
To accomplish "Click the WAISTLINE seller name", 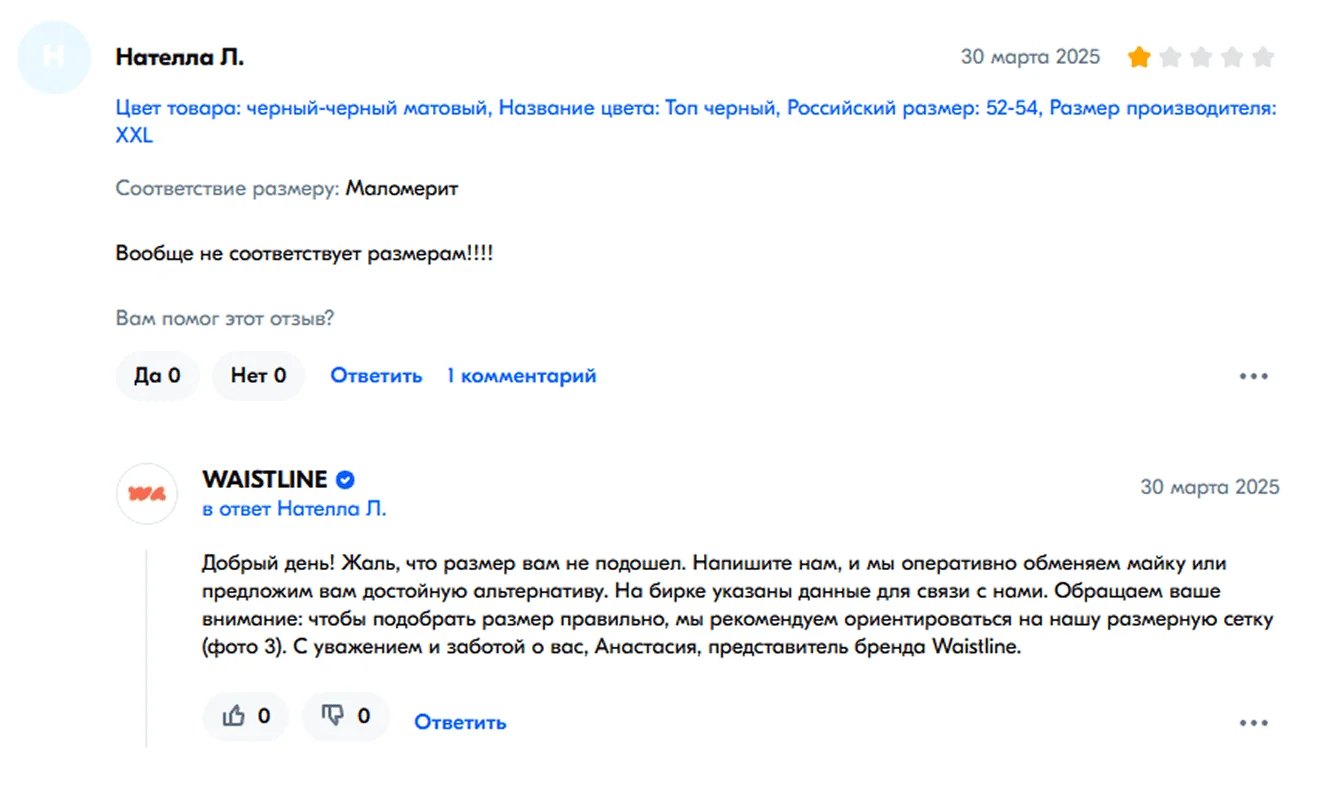I will point(264,480).
